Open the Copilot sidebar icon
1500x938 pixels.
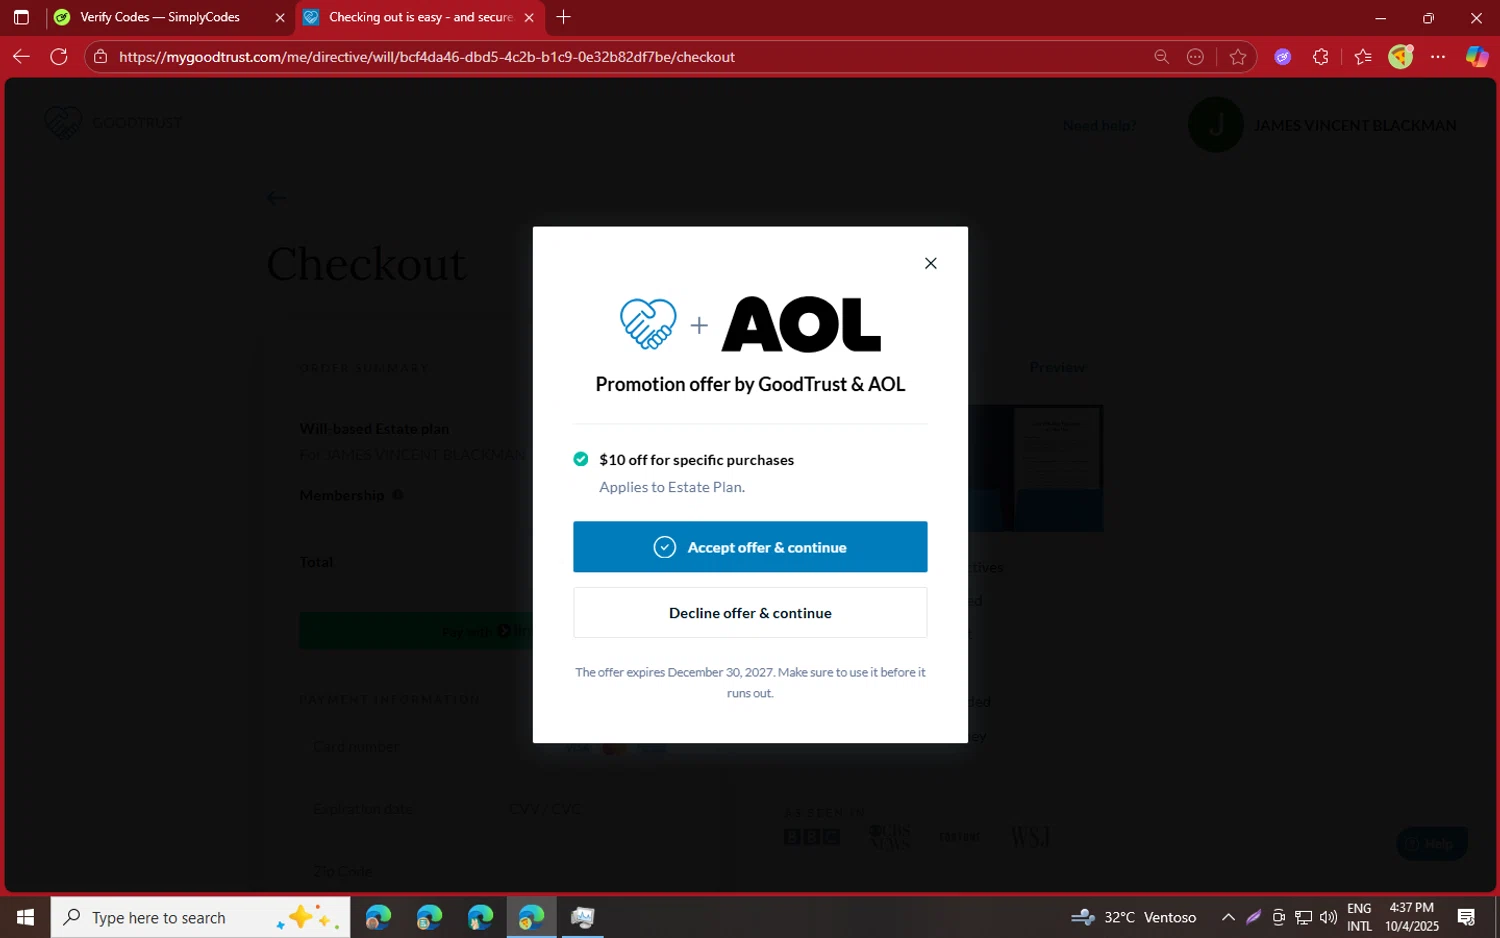1477,57
